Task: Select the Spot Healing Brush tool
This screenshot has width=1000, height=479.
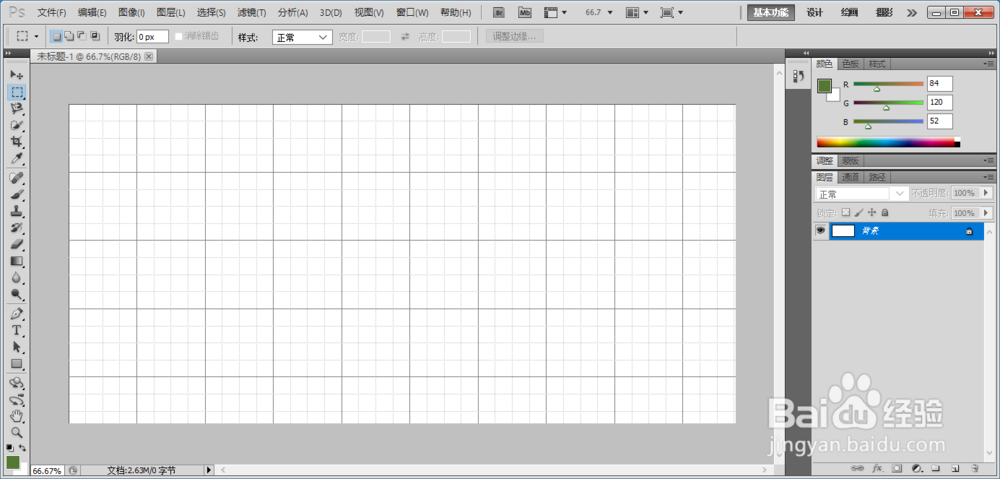Action: pos(17,178)
